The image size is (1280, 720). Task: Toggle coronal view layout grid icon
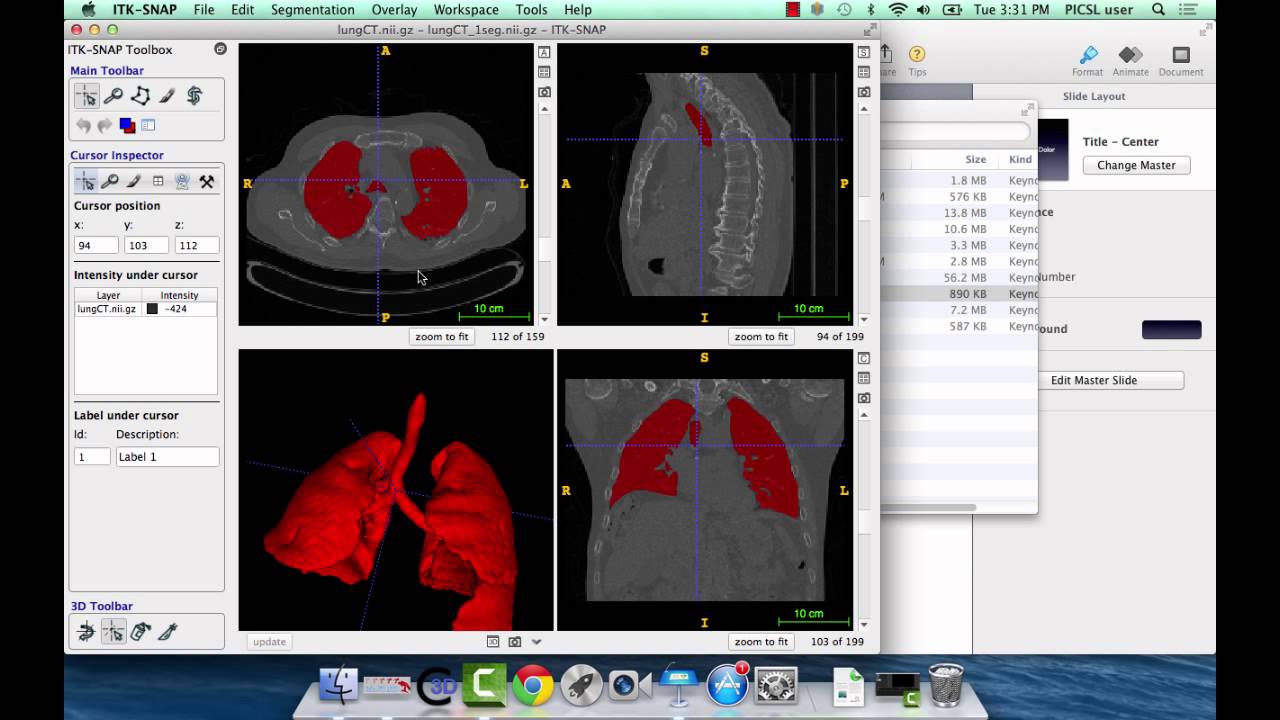click(864, 378)
